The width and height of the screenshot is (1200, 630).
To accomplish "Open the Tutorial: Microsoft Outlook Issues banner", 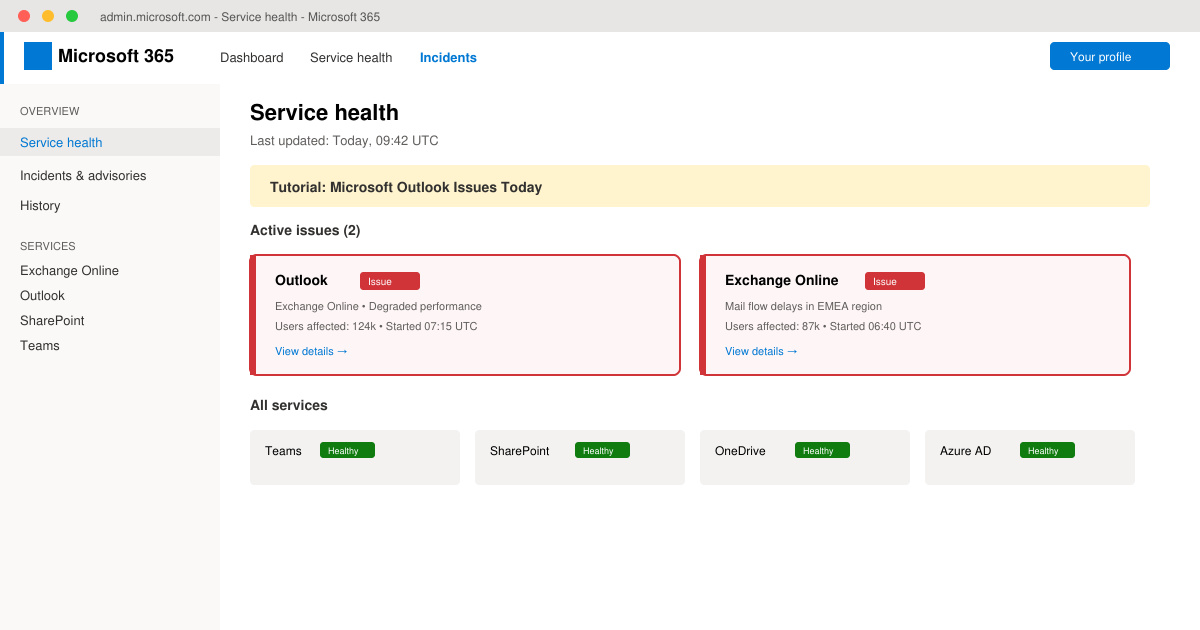I will (x=700, y=186).
